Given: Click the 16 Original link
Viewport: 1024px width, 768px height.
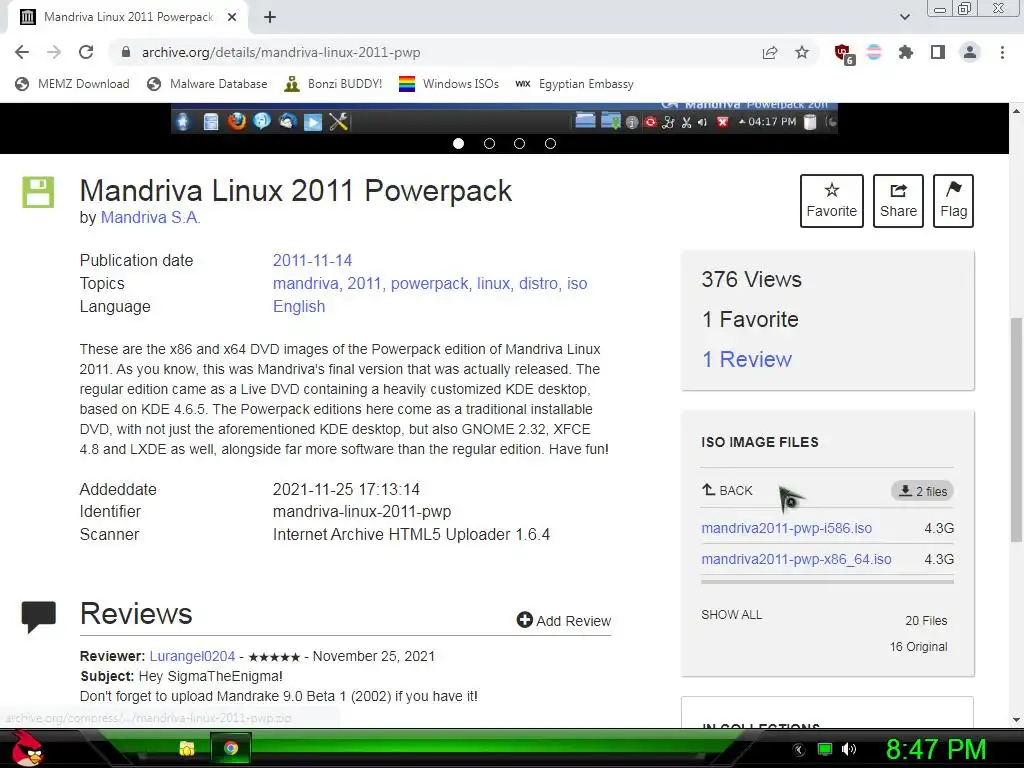Looking at the screenshot, I should coord(918,647).
